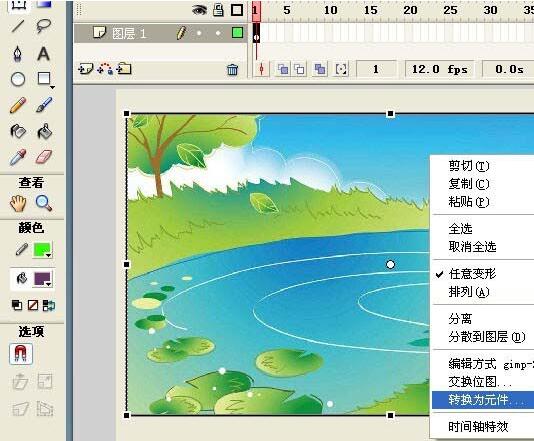534x441 pixels.
Task: Select the Eyedropper tool
Action: tap(18, 157)
